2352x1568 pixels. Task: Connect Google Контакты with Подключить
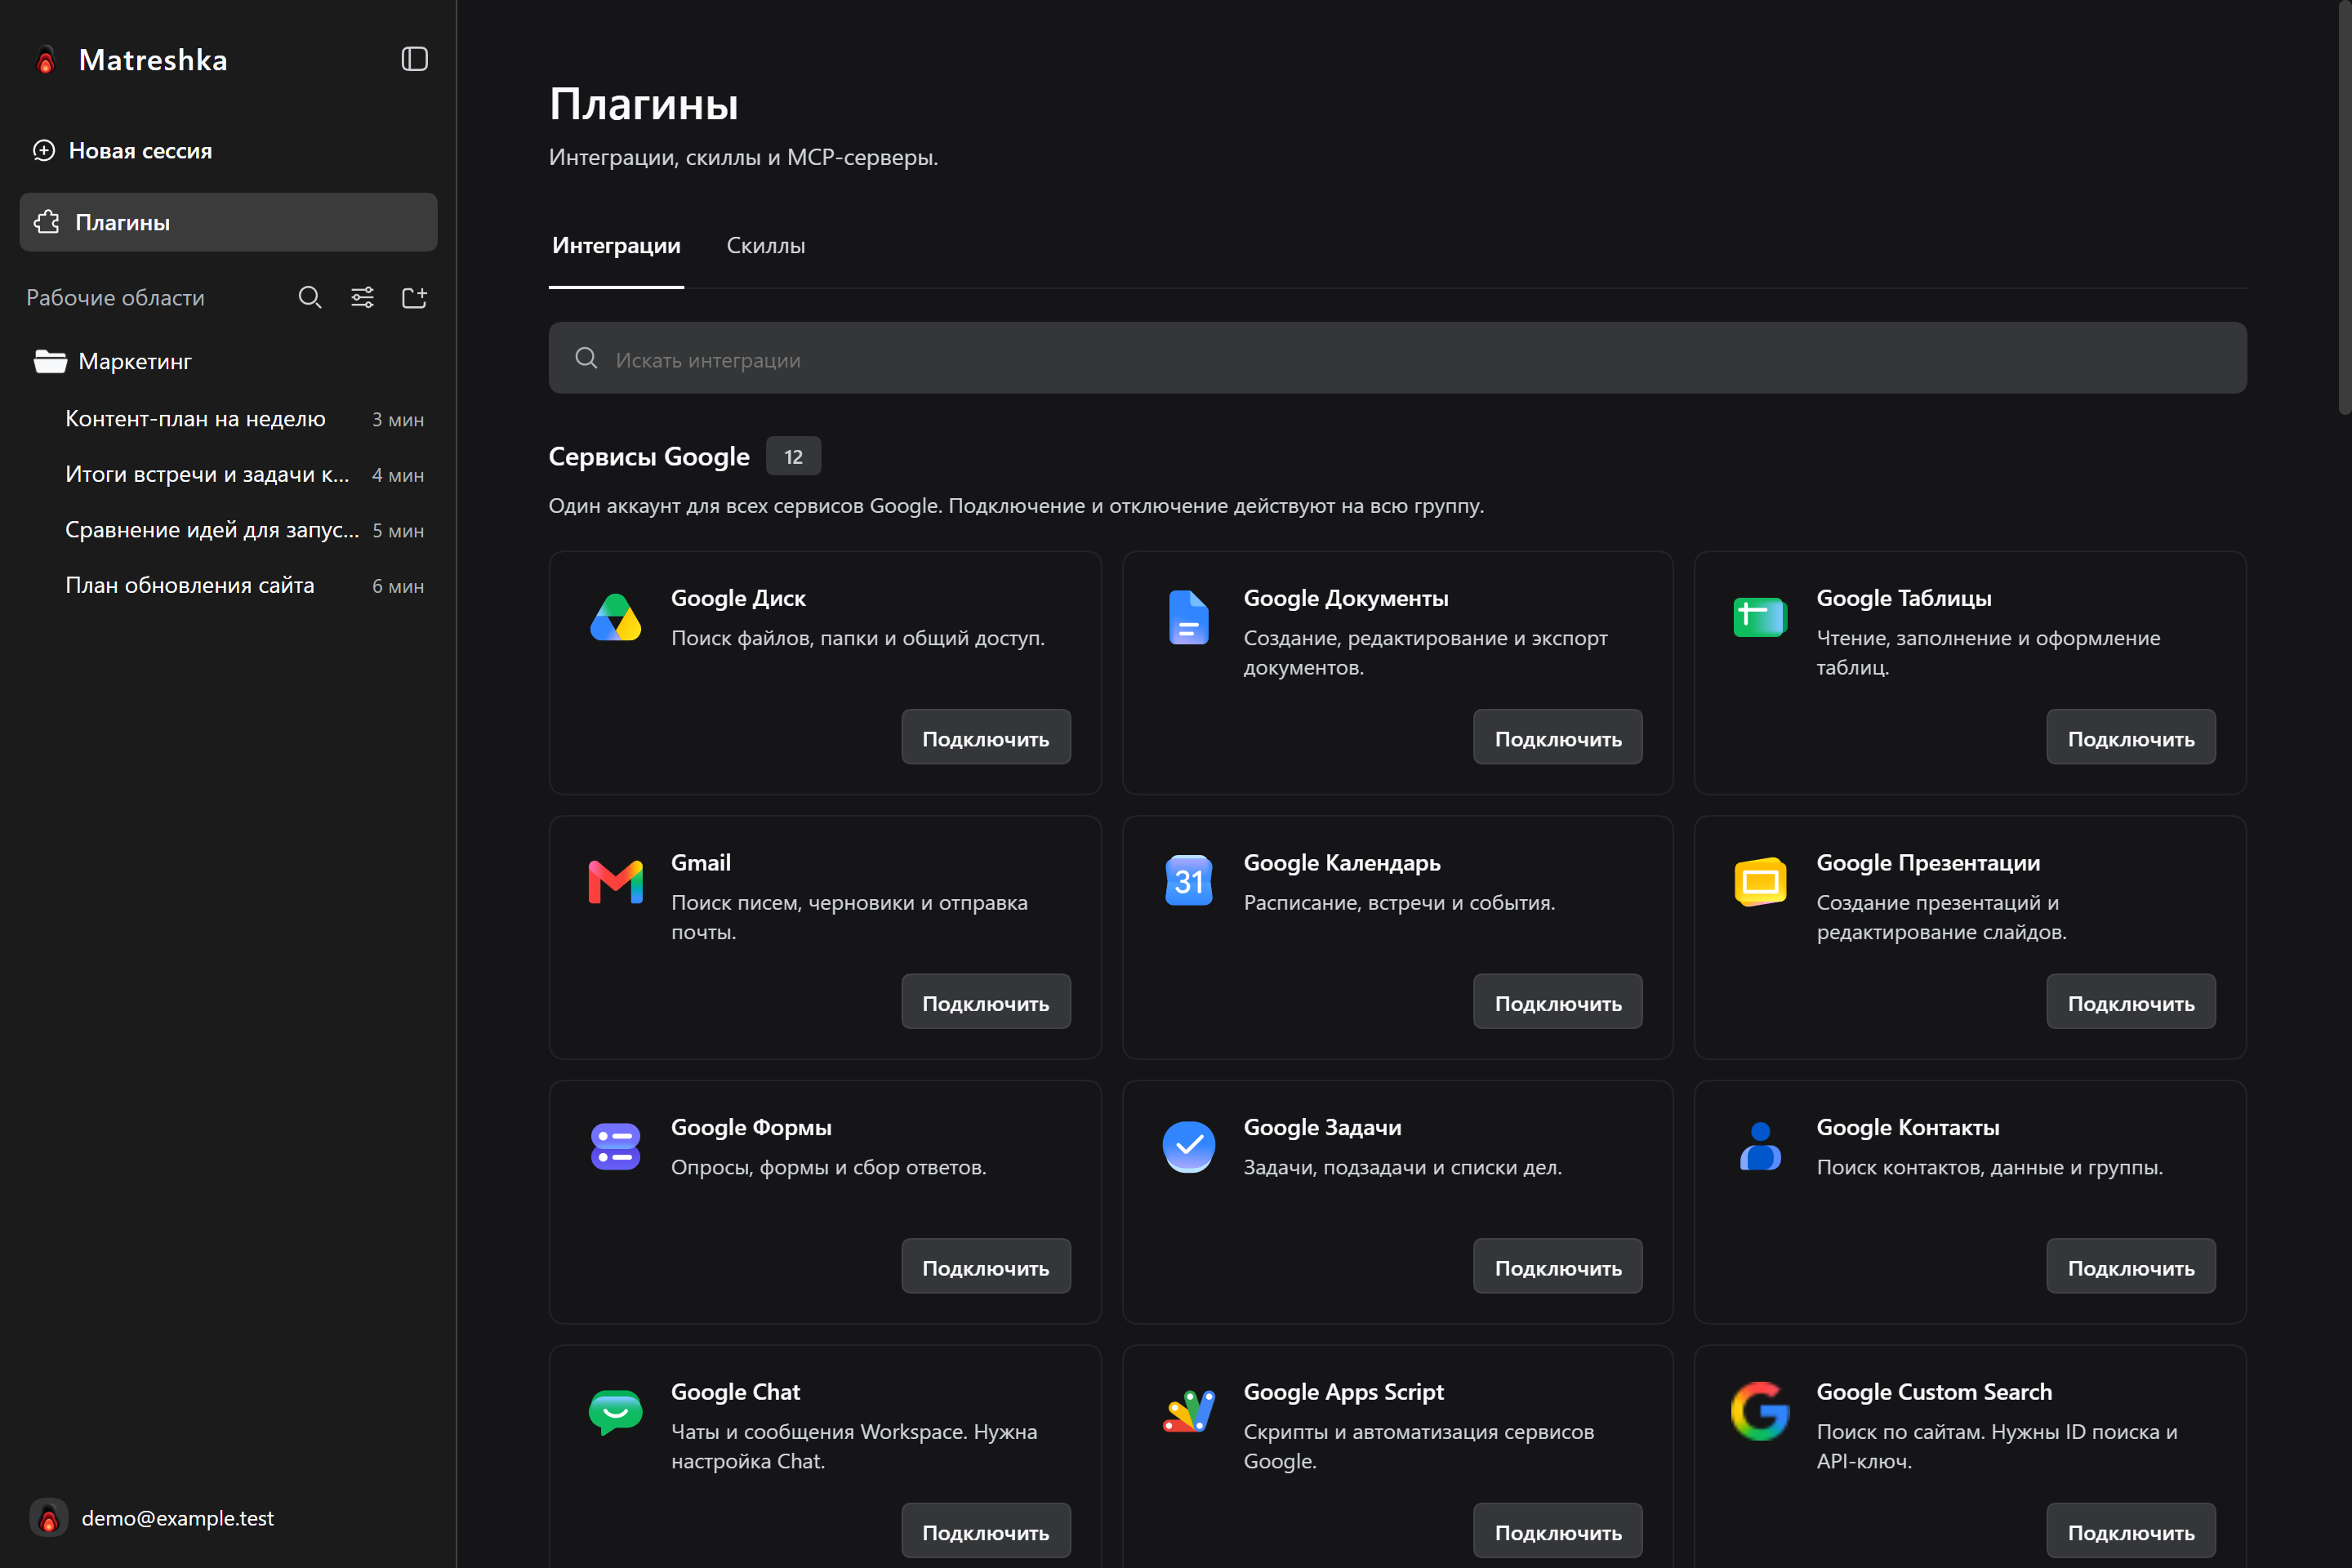coord(2131,1266)
